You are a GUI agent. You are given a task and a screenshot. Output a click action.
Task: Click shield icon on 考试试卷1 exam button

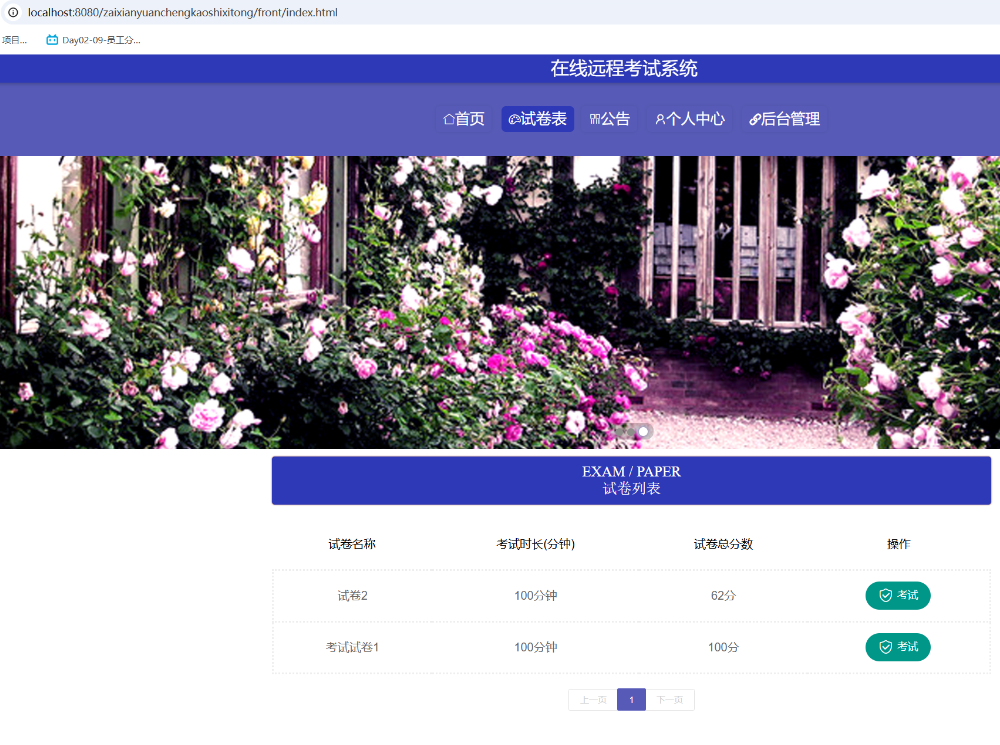tap(885, 647)
